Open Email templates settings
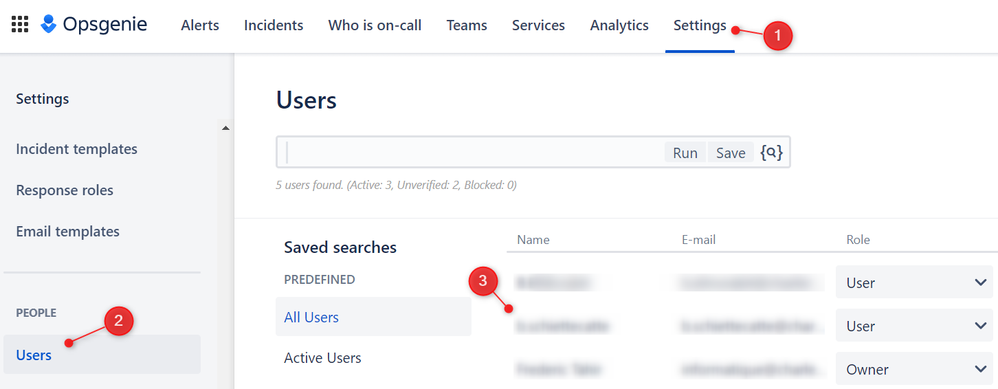 (x=67, y=232)
